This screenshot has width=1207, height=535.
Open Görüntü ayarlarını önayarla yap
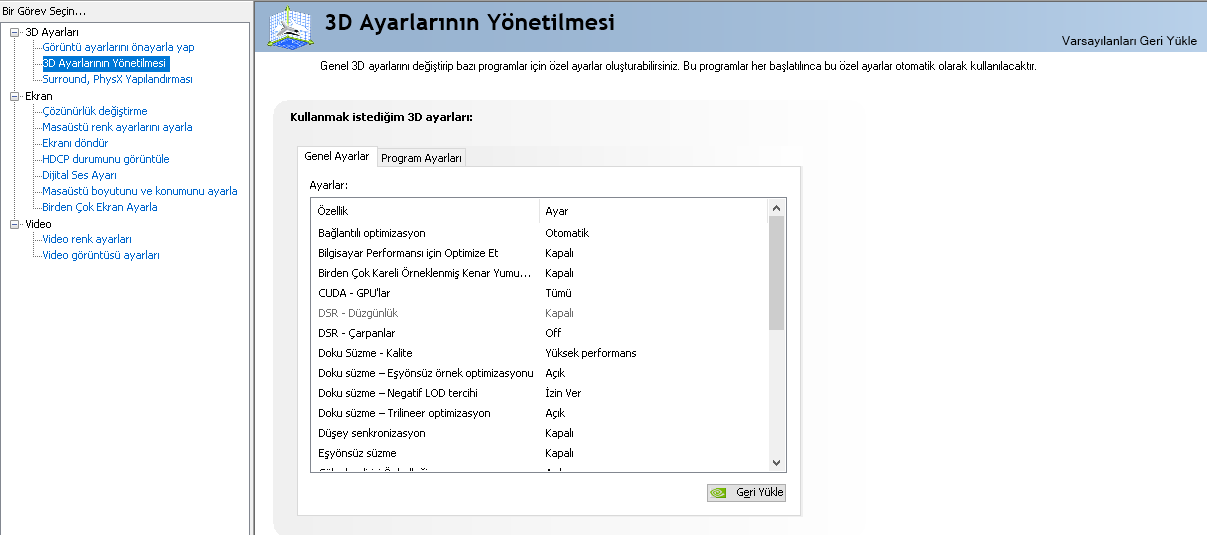click(x=118, y=47)
